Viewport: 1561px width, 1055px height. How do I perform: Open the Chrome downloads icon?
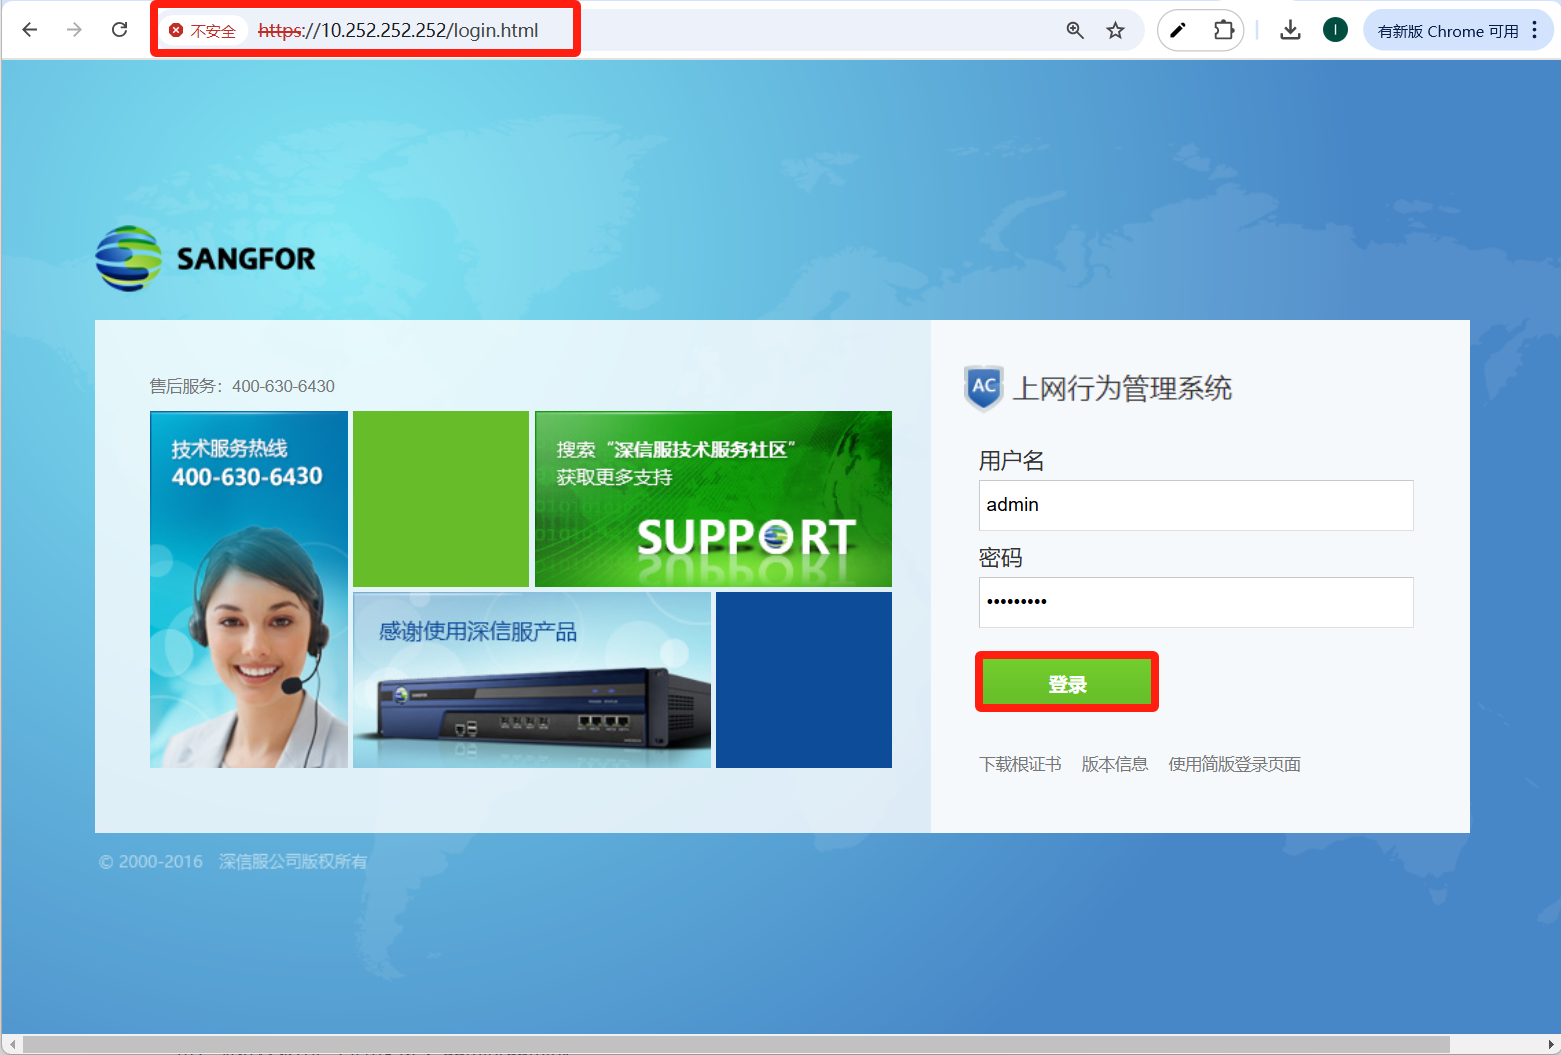click(1290, 31)
